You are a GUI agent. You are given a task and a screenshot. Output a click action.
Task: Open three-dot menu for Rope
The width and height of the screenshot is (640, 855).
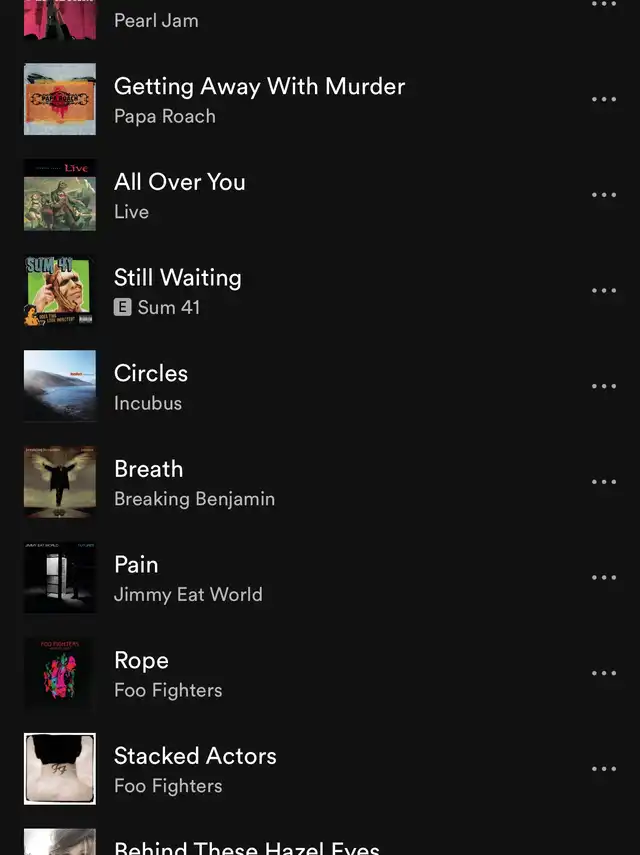coord(604,673)
